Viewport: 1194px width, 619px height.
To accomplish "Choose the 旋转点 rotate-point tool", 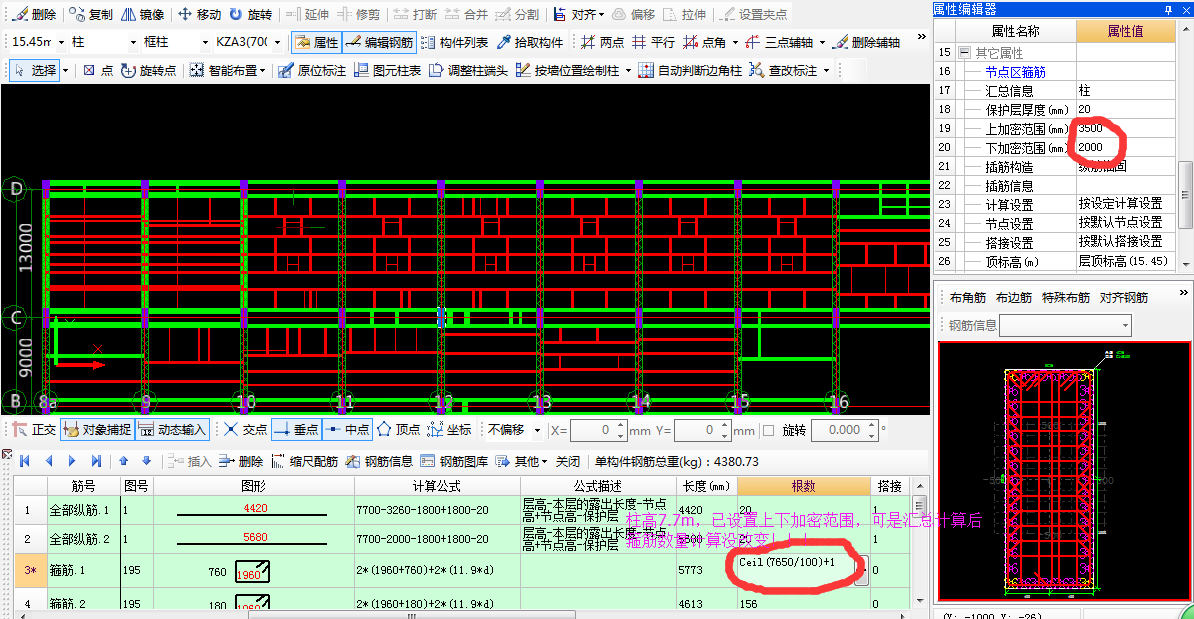I will (148, 71).
